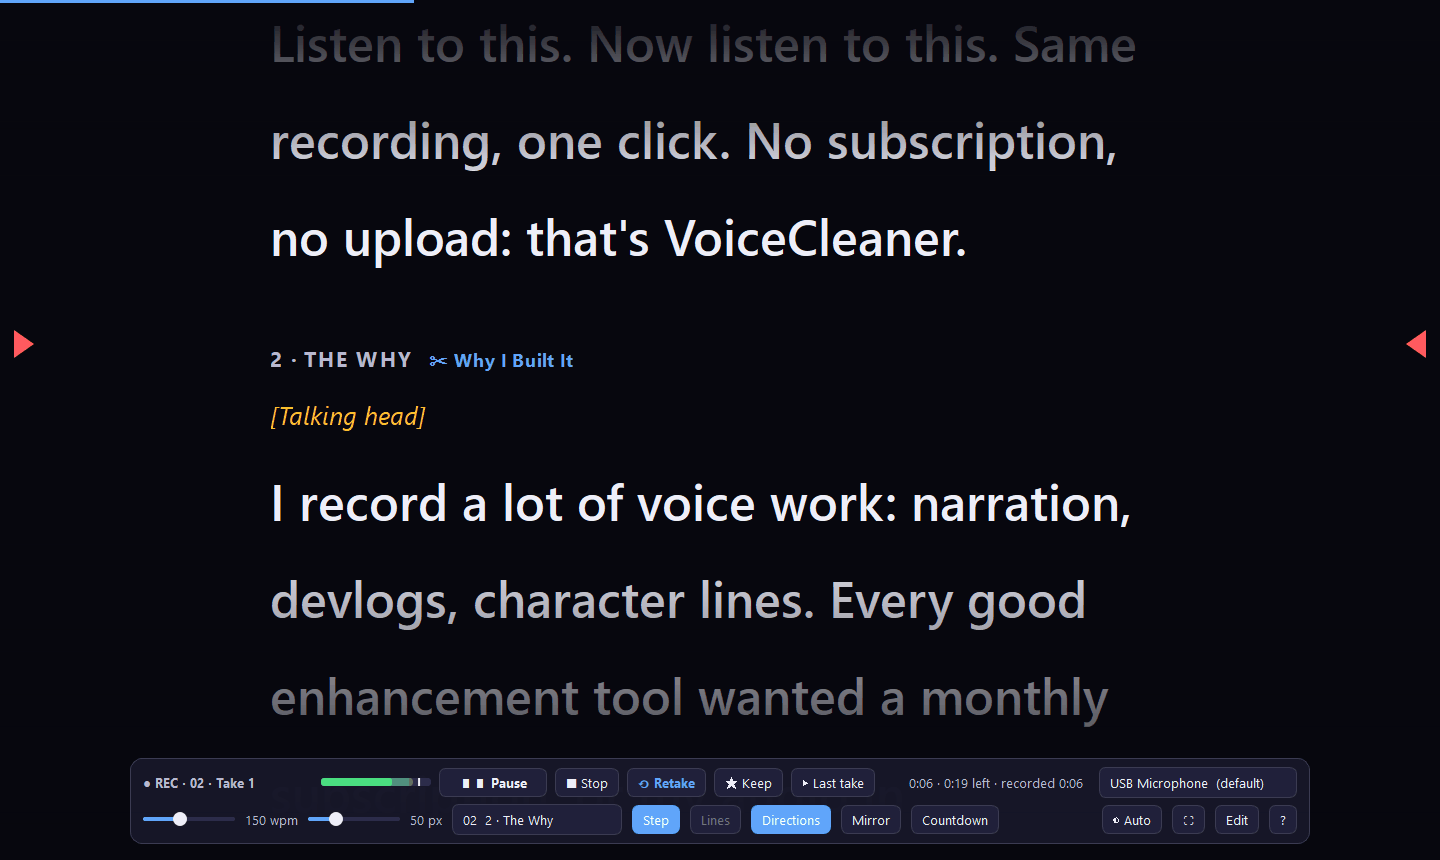Toggle the Lines option
The width and height of the screenshot is (1440, 860).
pyautogui.click(x=715, y=820)
